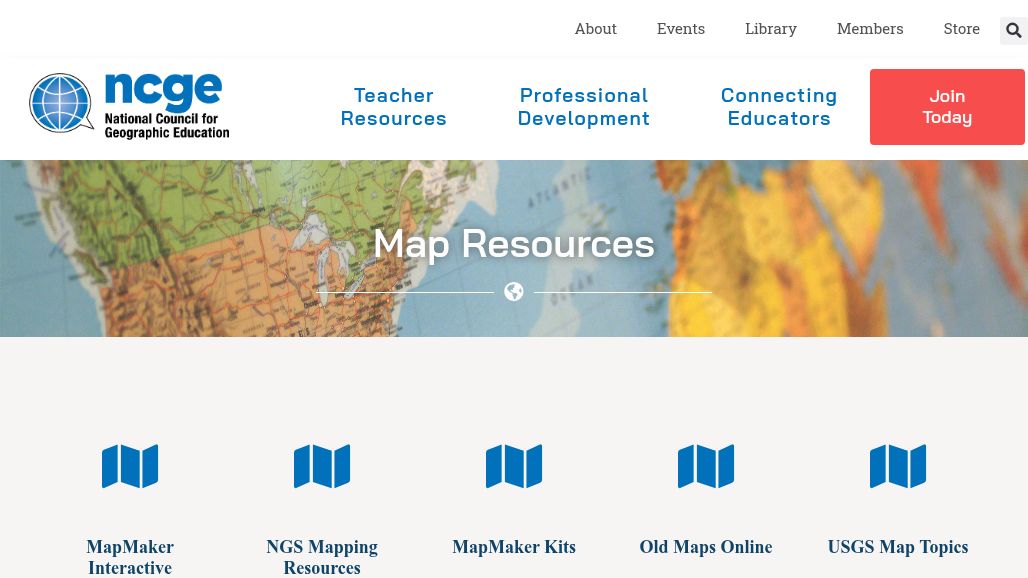Open the About menu item
The height and width of the screenshot is (578, 1028).
(x=595, y=29)
